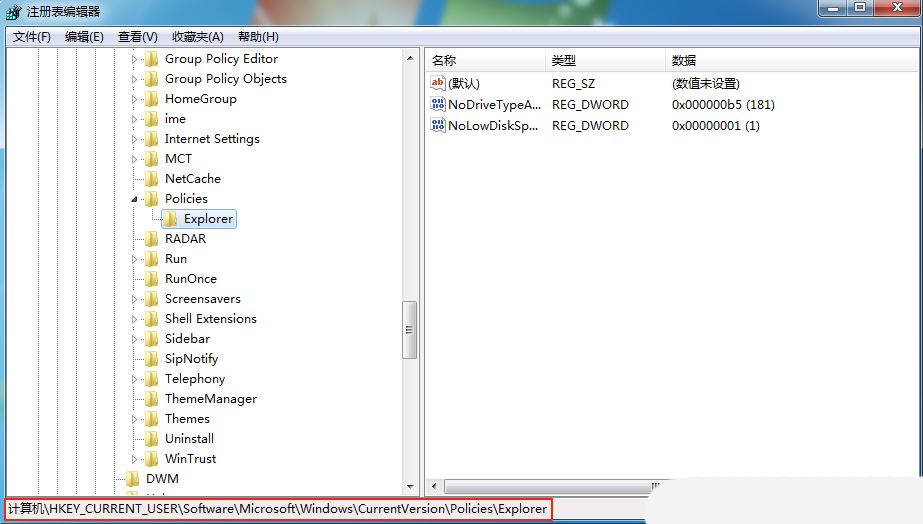This screenshot has width=923, height=524.
Task: Click the Sidebar folder icon
Action: pyautogui.click(x=151, y=339)
